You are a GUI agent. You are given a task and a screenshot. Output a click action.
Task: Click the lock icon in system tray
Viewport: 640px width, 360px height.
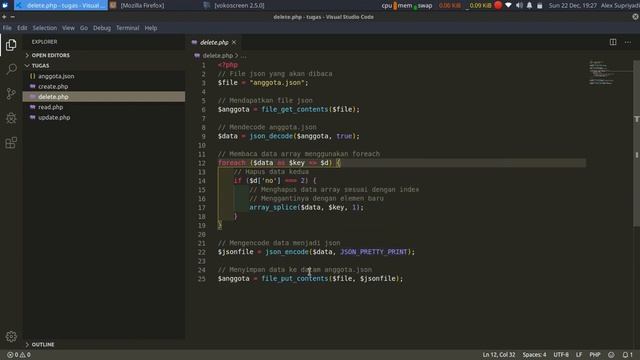(x=540, y=6)
